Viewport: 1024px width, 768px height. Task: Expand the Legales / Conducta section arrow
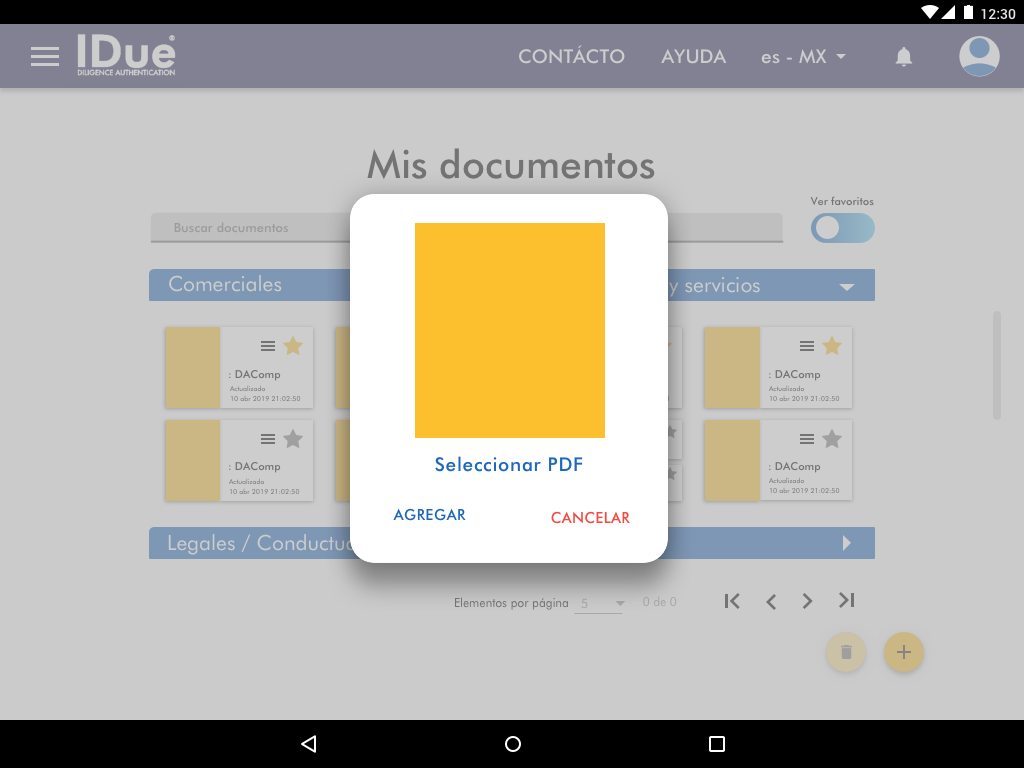tap(846, 543)
